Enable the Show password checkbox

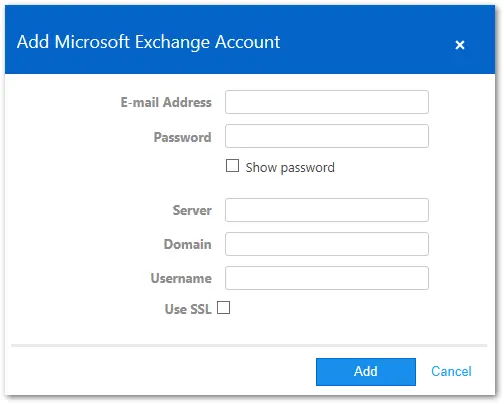pos(232,166)
